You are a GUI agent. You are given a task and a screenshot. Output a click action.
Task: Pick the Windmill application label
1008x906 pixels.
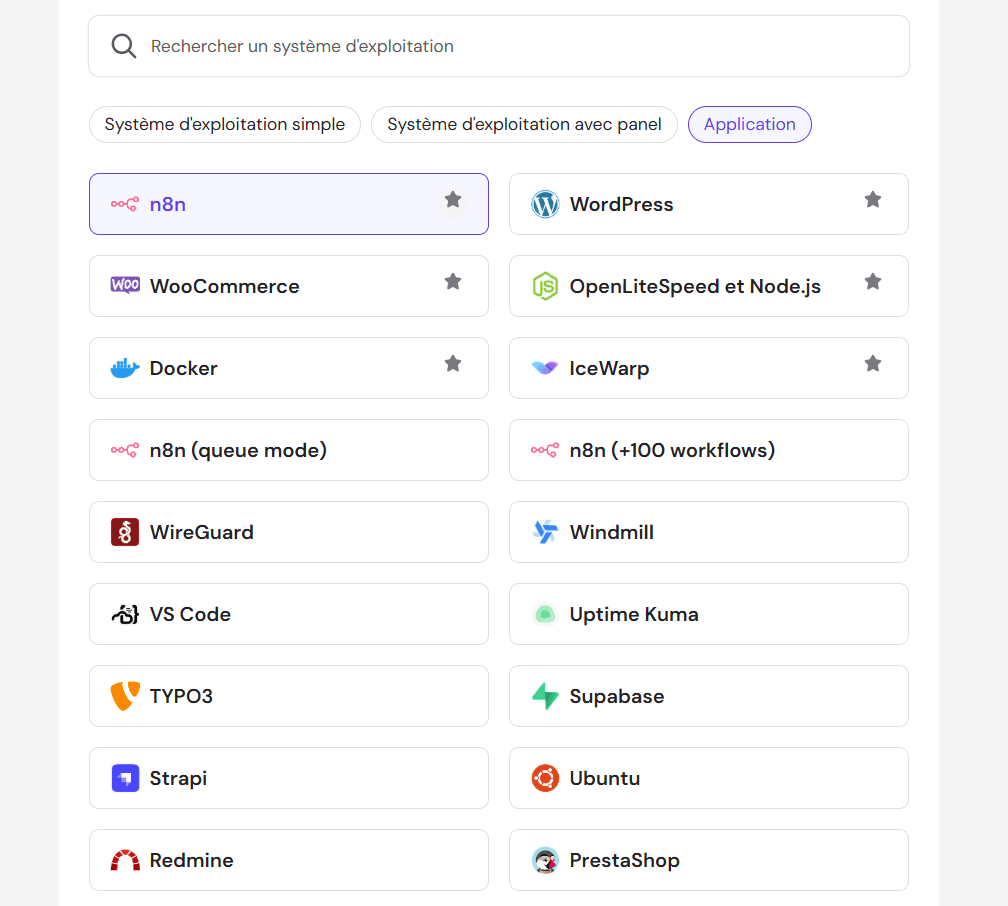click(611, 532)
